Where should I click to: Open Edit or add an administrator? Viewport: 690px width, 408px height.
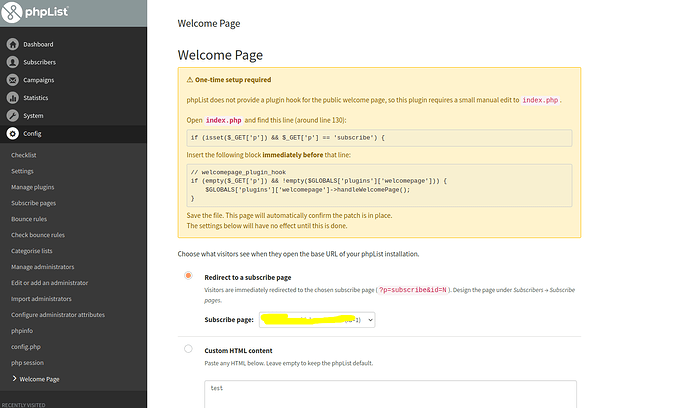tap(50, 283)
